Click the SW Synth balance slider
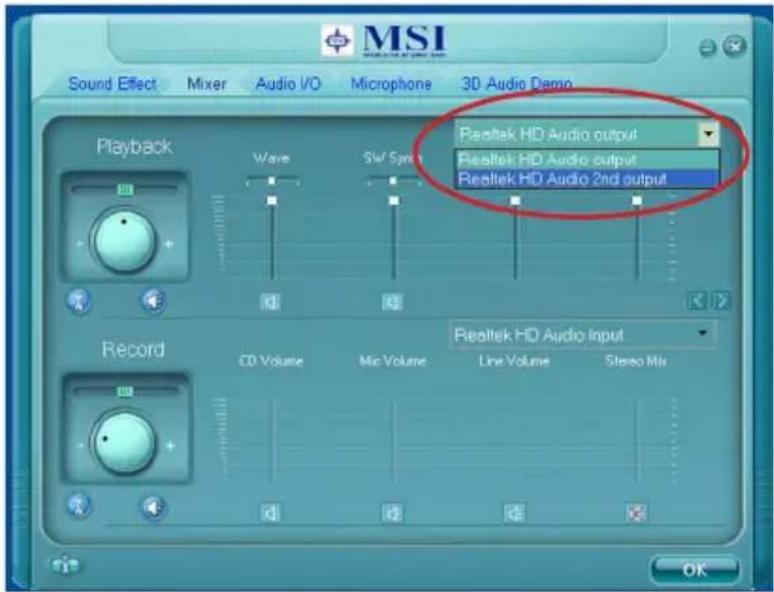The image size is (774, 592). 393,181
